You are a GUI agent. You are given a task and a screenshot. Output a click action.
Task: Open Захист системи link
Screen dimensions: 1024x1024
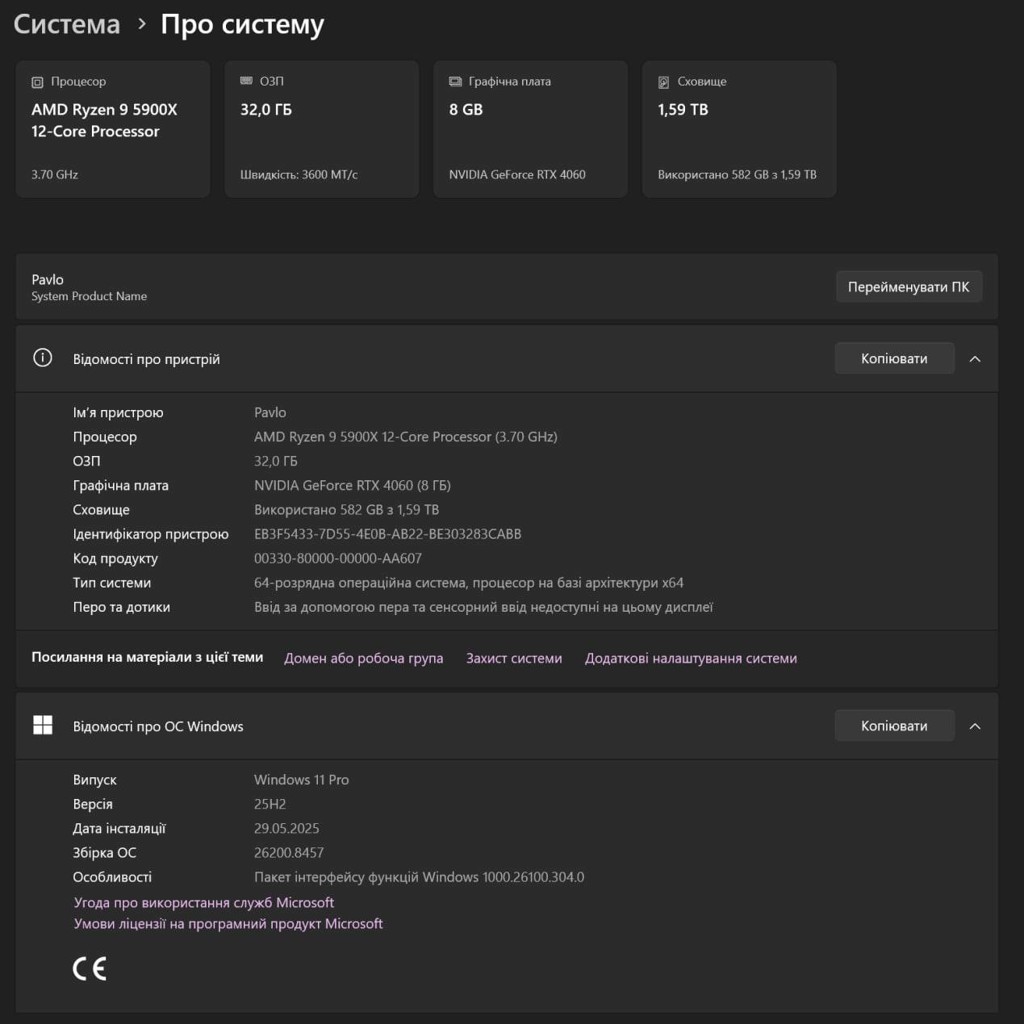point(514,658)
